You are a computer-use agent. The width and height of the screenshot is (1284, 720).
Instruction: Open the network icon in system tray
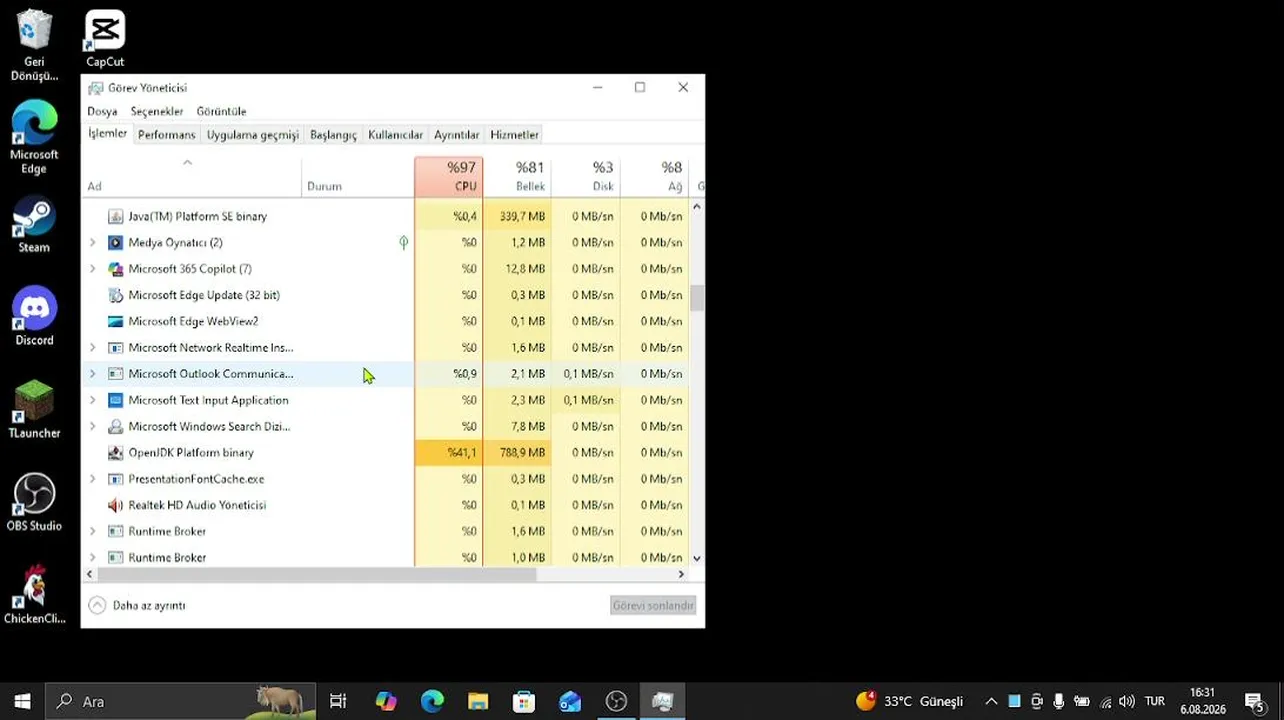click(1105, 701)
